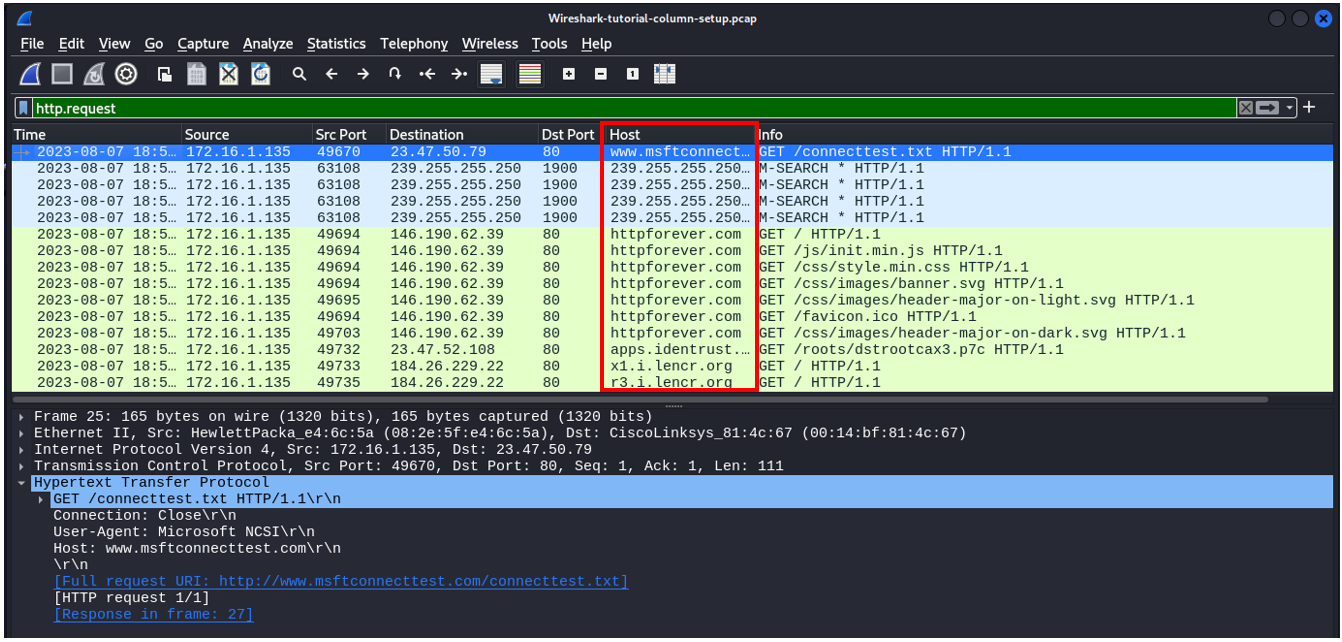The height and width of the screenshot is (642, 1342).
Task: Open the File menu
Action: pyautogui.click(x=32, y=44)
